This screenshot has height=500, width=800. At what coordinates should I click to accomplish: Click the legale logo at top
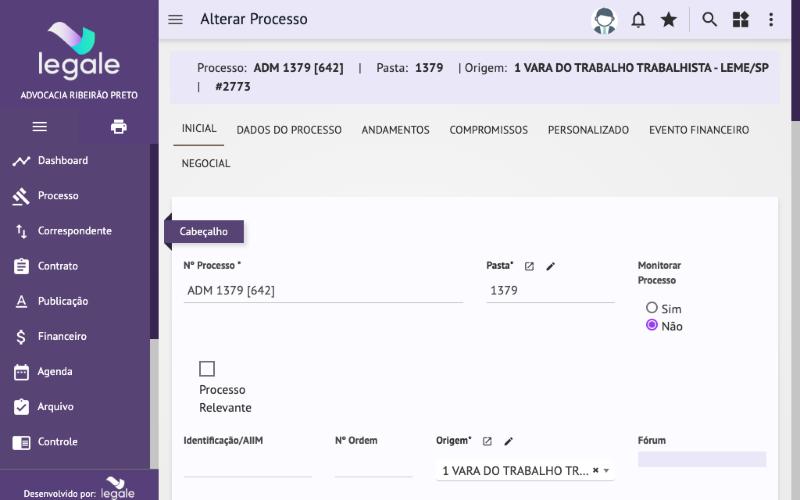click(79, 51)
